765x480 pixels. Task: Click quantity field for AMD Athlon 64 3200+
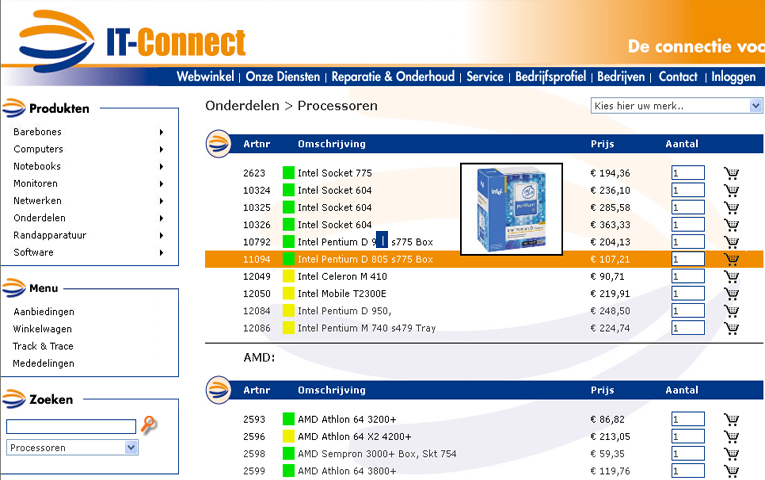(688, 419)
